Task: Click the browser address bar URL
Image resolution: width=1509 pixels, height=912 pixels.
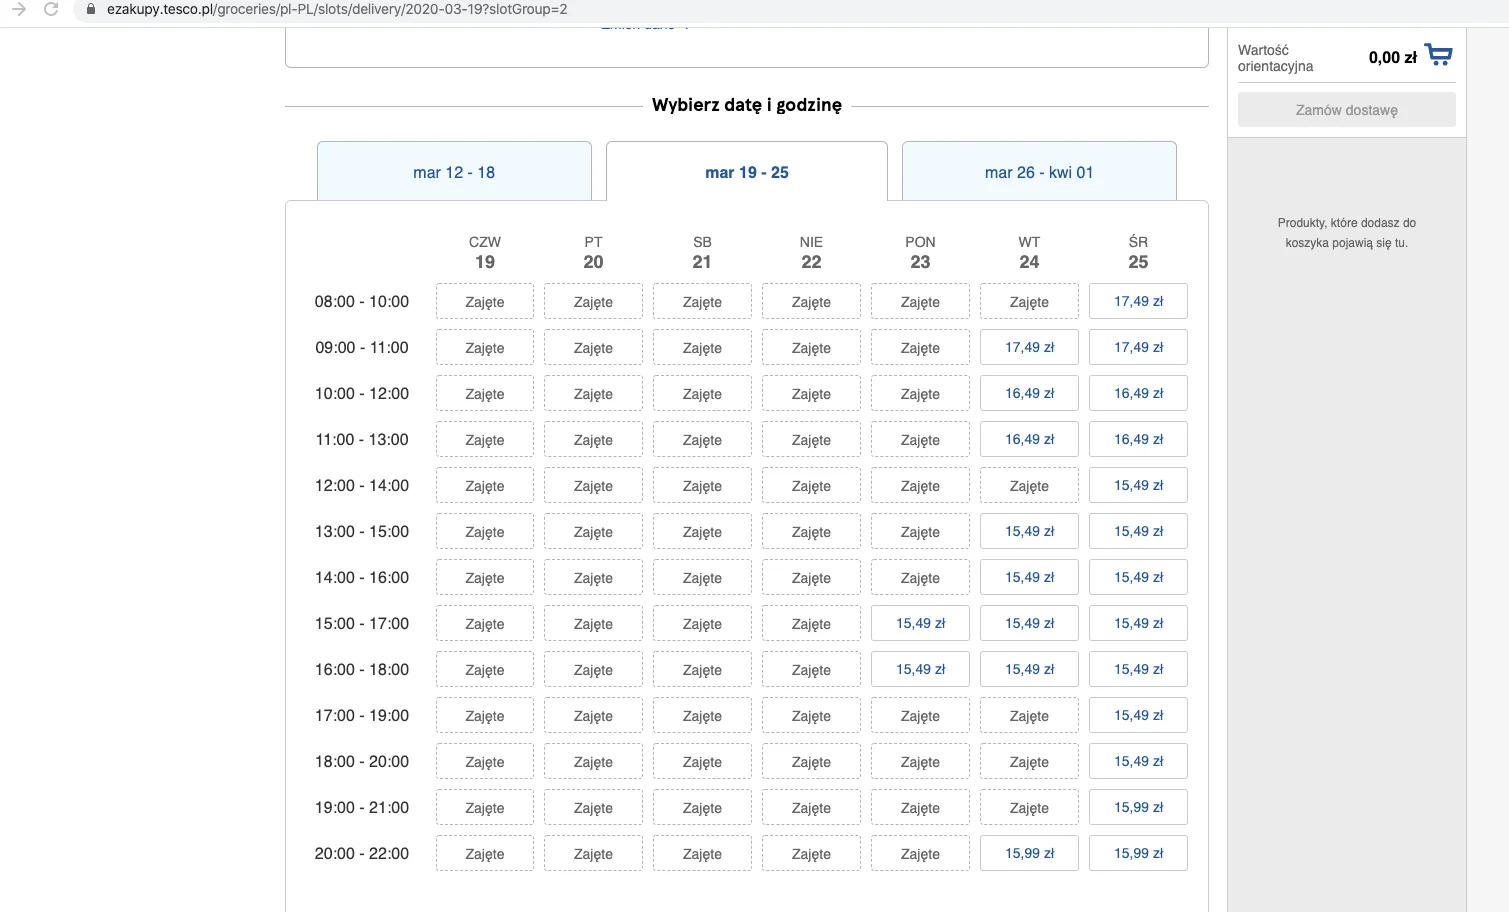Action: coord(337,9)
